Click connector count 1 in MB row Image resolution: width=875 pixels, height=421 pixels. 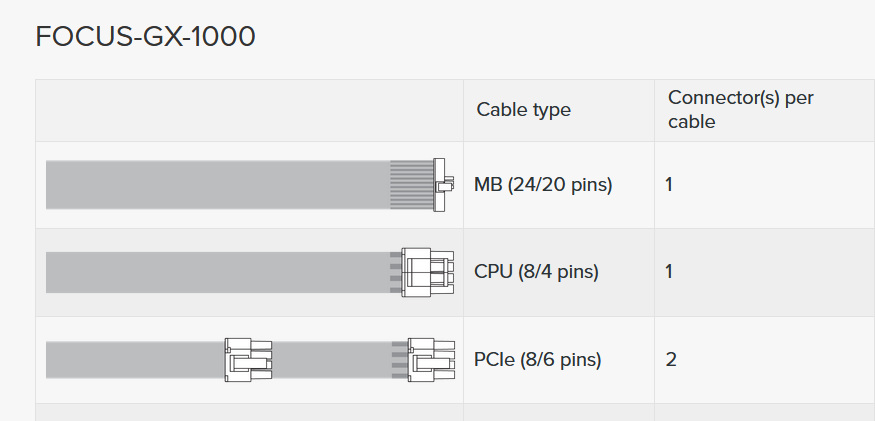click(668, 185)
